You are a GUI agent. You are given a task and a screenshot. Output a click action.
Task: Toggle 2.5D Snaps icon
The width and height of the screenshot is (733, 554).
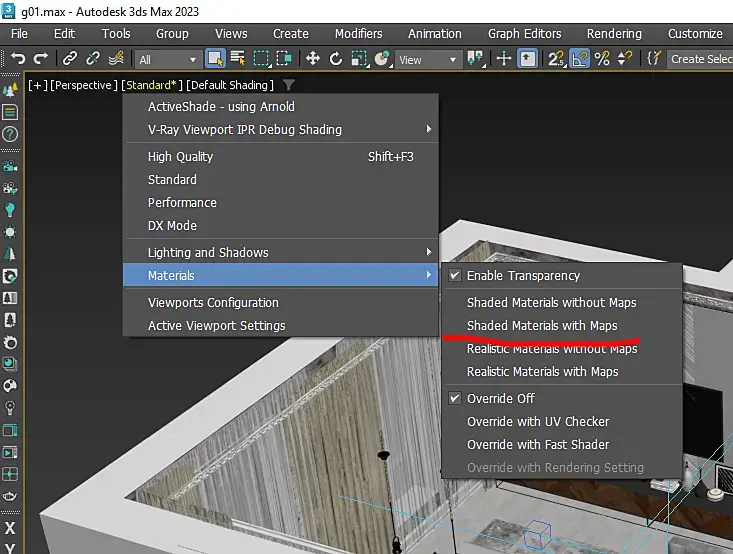click(556, 59)
